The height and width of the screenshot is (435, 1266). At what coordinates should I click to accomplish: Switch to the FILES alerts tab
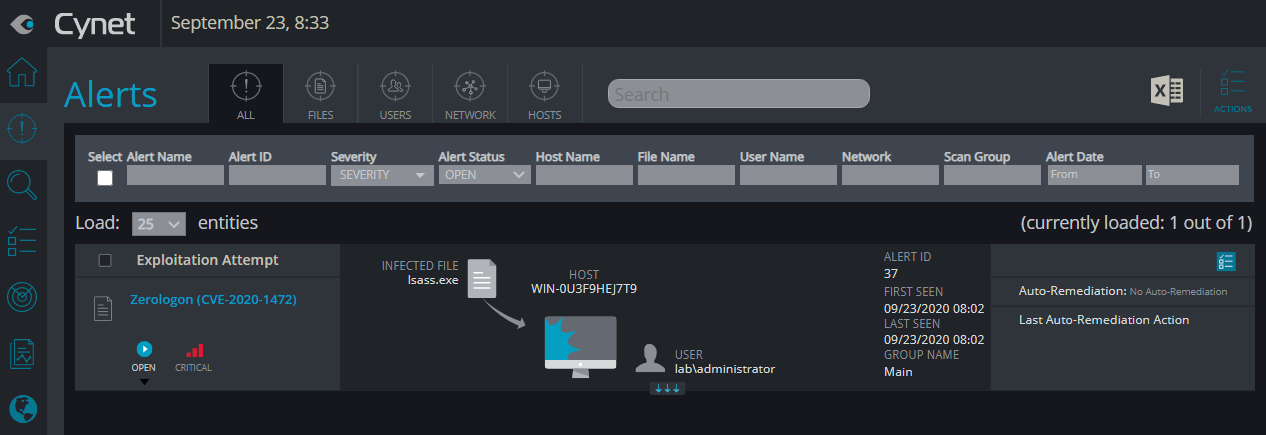[x=320, y=95]
